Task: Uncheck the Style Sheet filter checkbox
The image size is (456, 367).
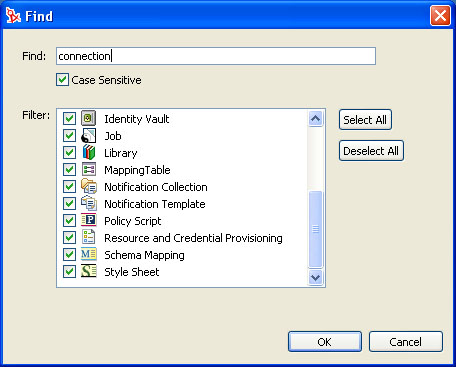Action: 69,272
